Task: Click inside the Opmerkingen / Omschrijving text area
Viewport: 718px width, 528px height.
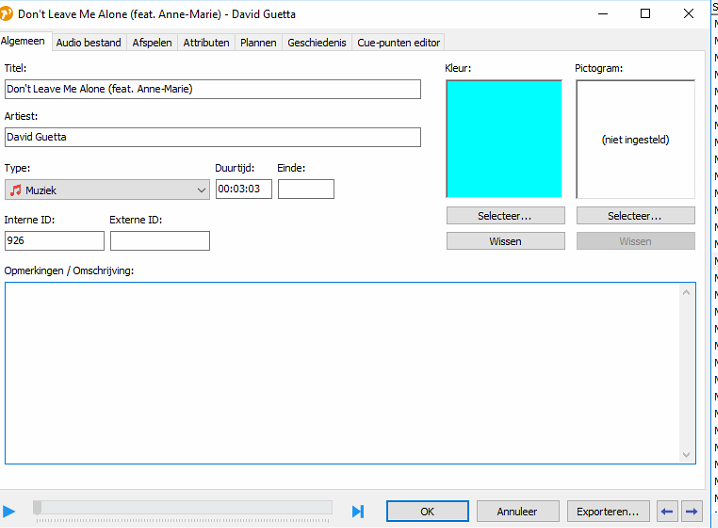Action: pyautogui.click(x=343, y=373)
